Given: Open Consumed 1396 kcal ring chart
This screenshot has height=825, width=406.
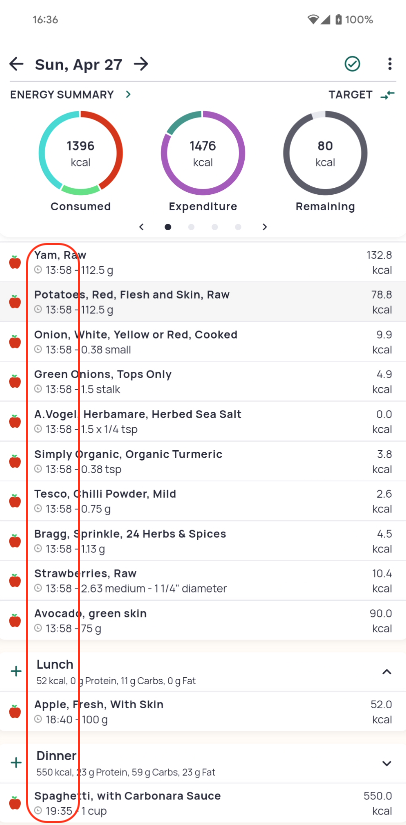Looking at the screenshot, I should coord(80,153).
